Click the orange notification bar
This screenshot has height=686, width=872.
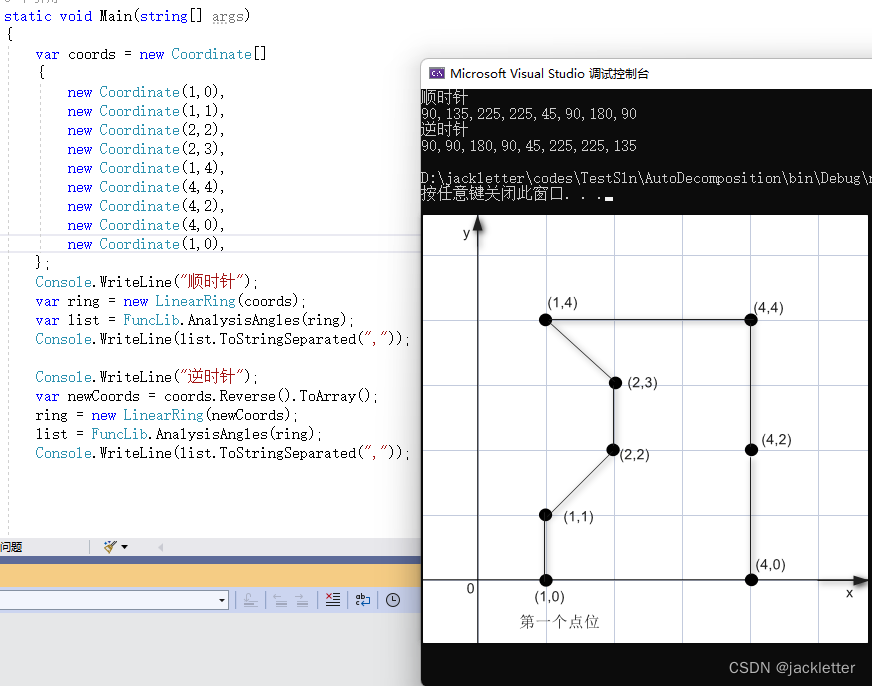point(210,575)
